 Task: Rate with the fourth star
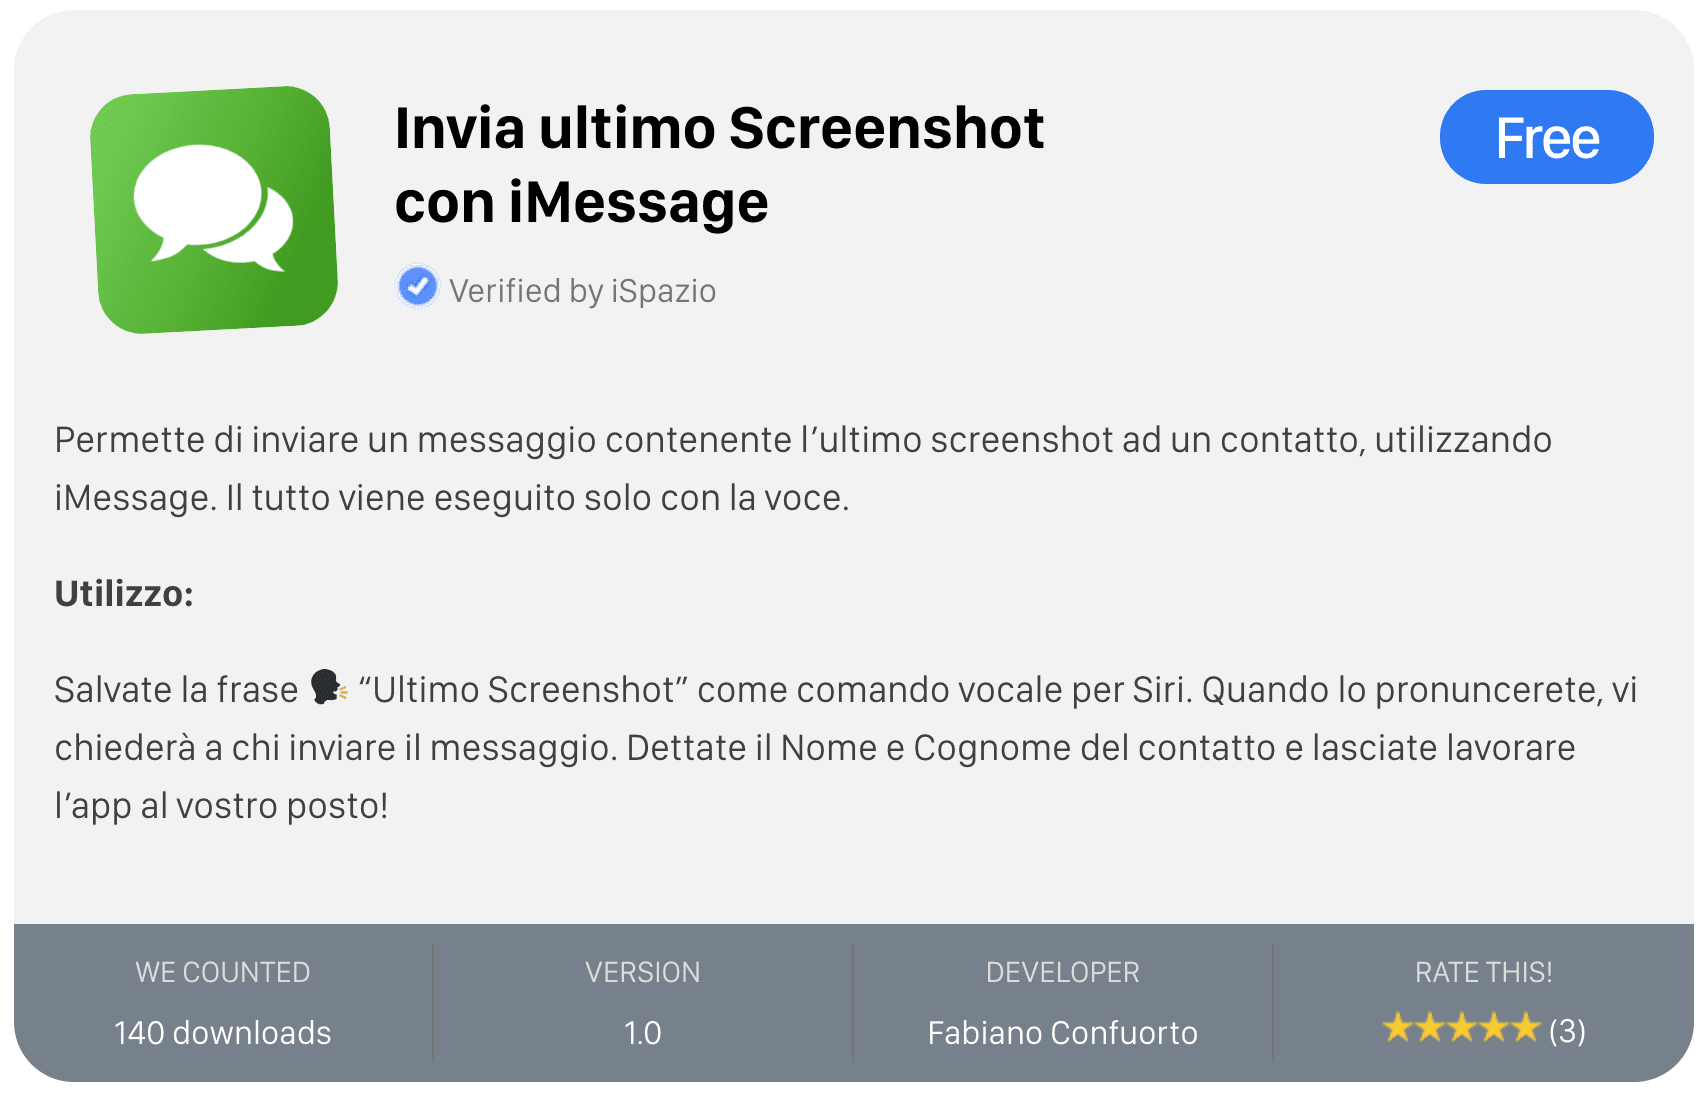1493,1027
